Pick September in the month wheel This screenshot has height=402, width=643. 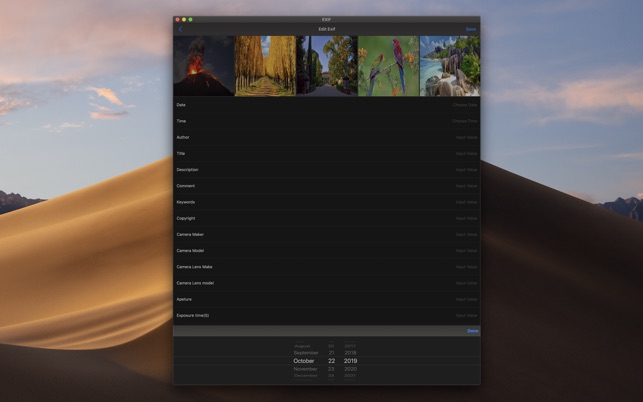click(x=306, y=353)
